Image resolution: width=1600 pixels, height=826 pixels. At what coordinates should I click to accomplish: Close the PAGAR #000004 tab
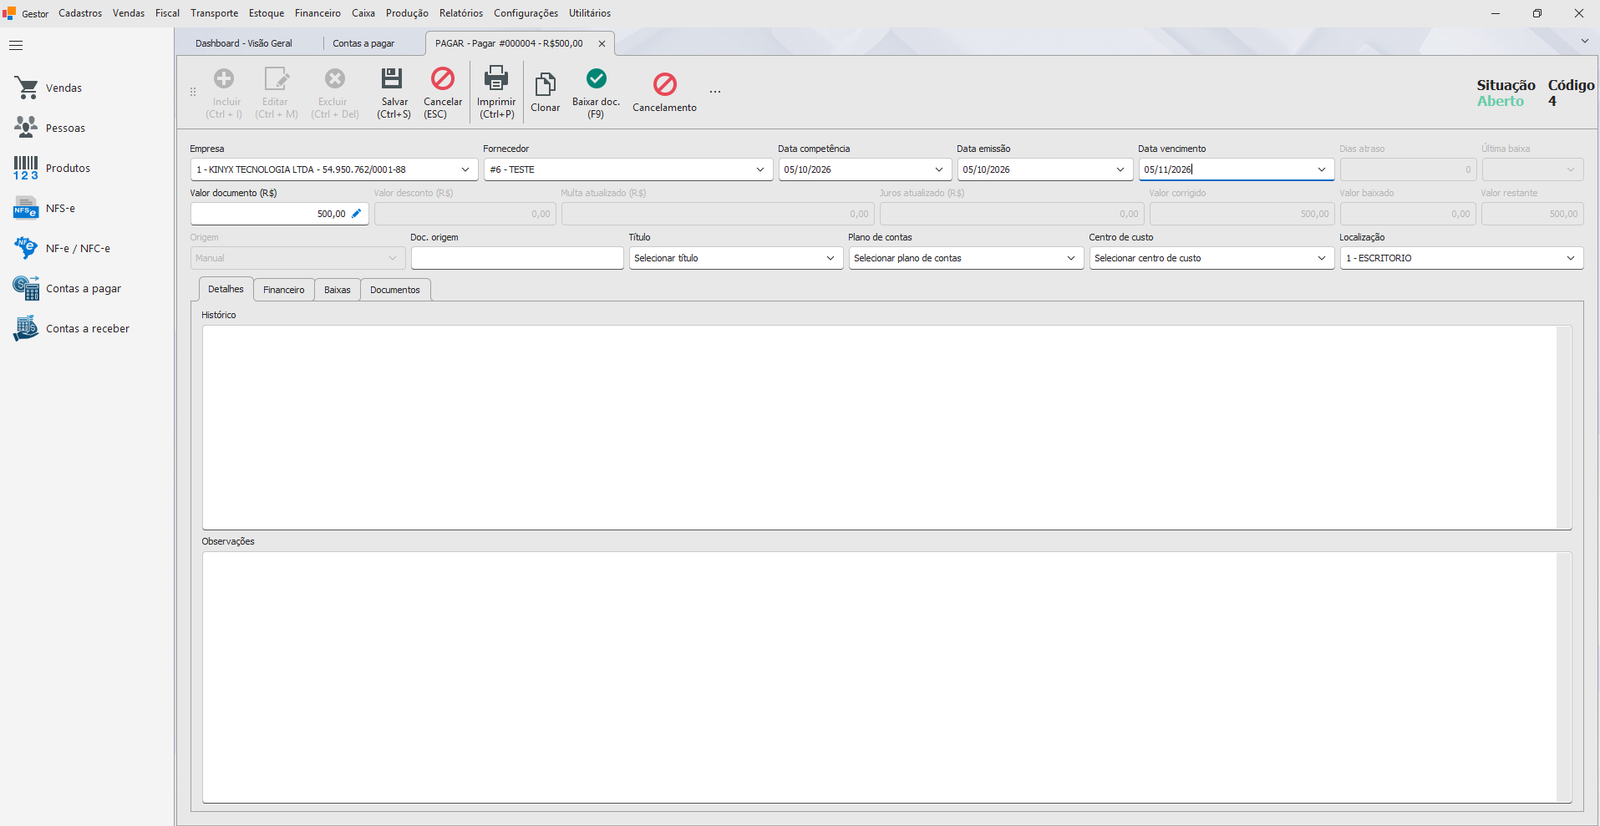click(x=602, y=44)
